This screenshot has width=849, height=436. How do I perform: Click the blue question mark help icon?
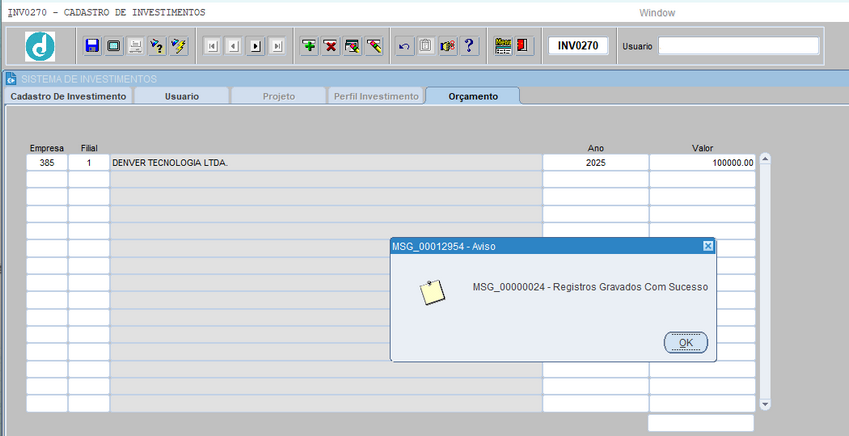coord(469,46)
